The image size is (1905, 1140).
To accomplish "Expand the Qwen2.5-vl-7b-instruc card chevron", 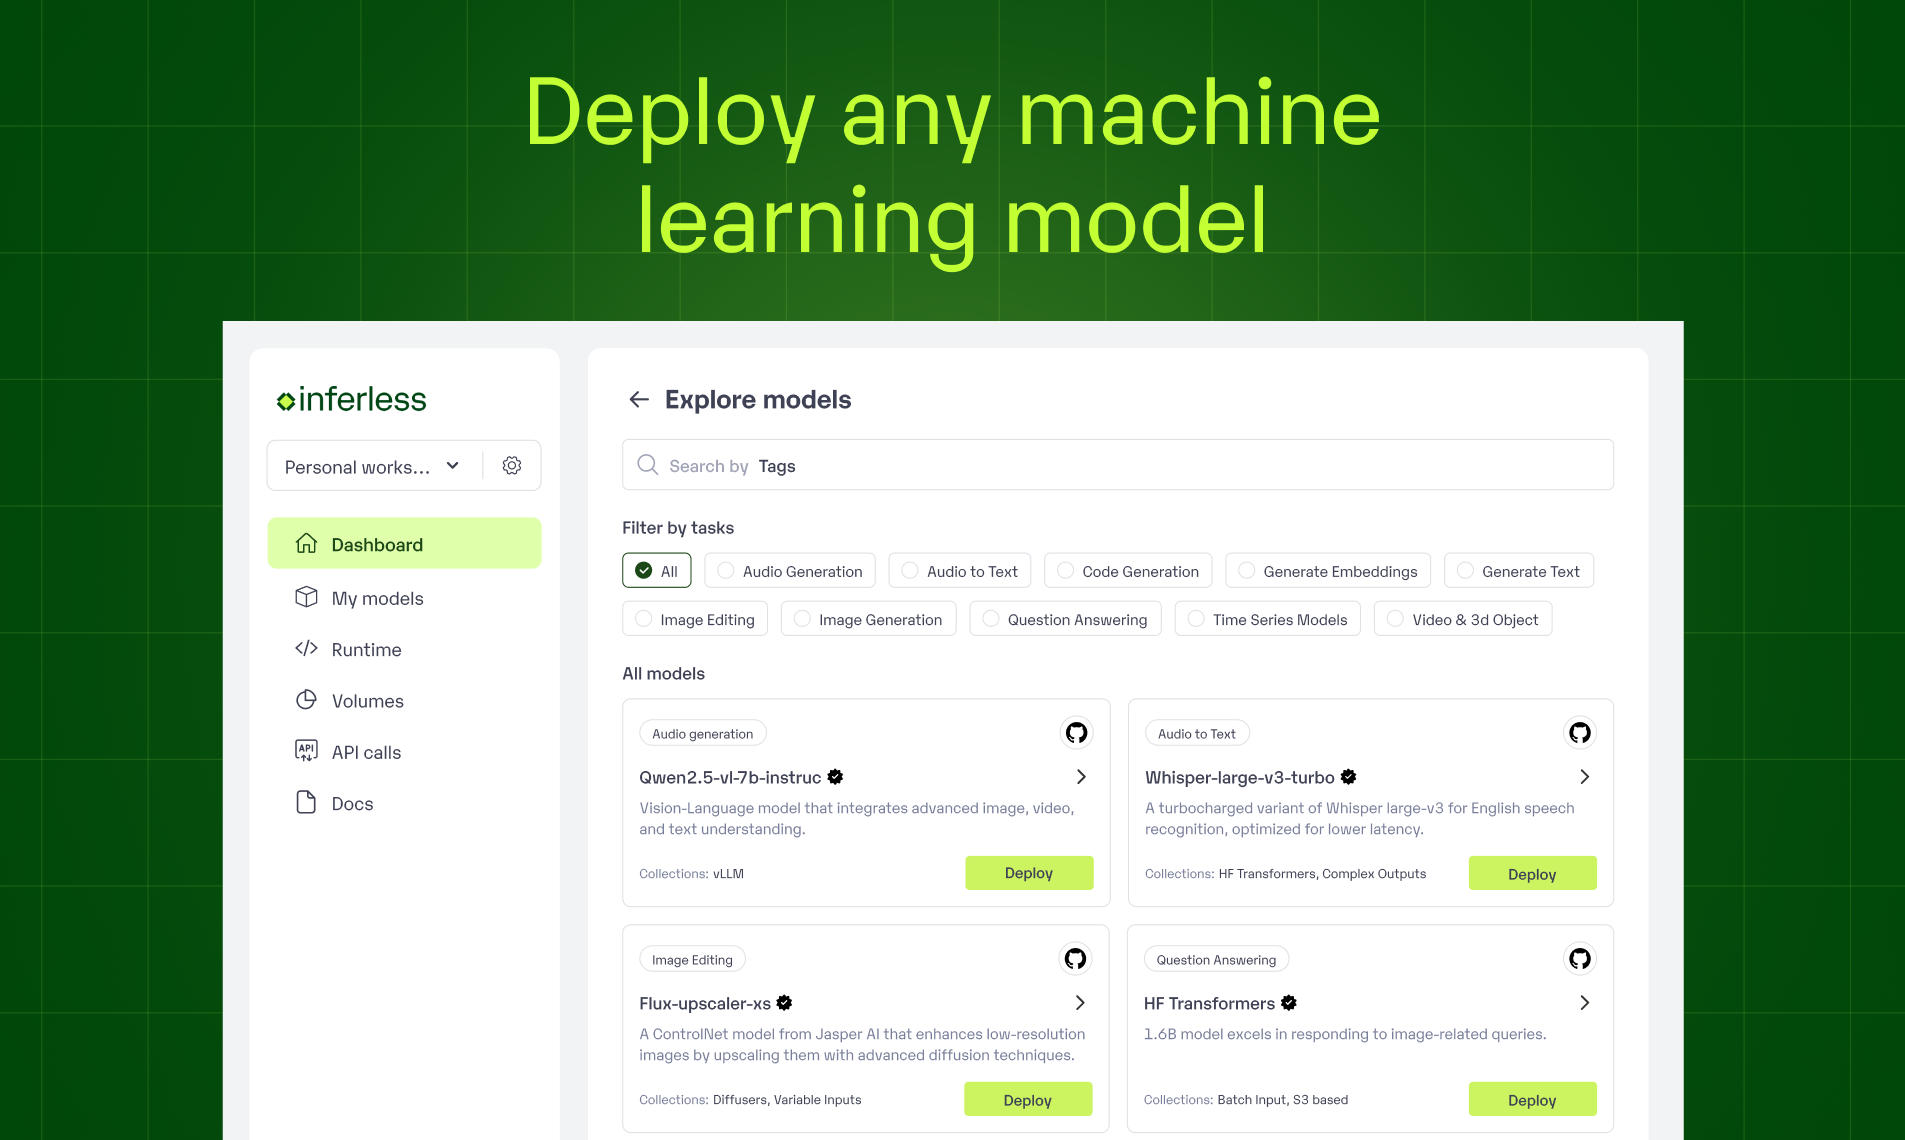I will [x=1081, y=777].
